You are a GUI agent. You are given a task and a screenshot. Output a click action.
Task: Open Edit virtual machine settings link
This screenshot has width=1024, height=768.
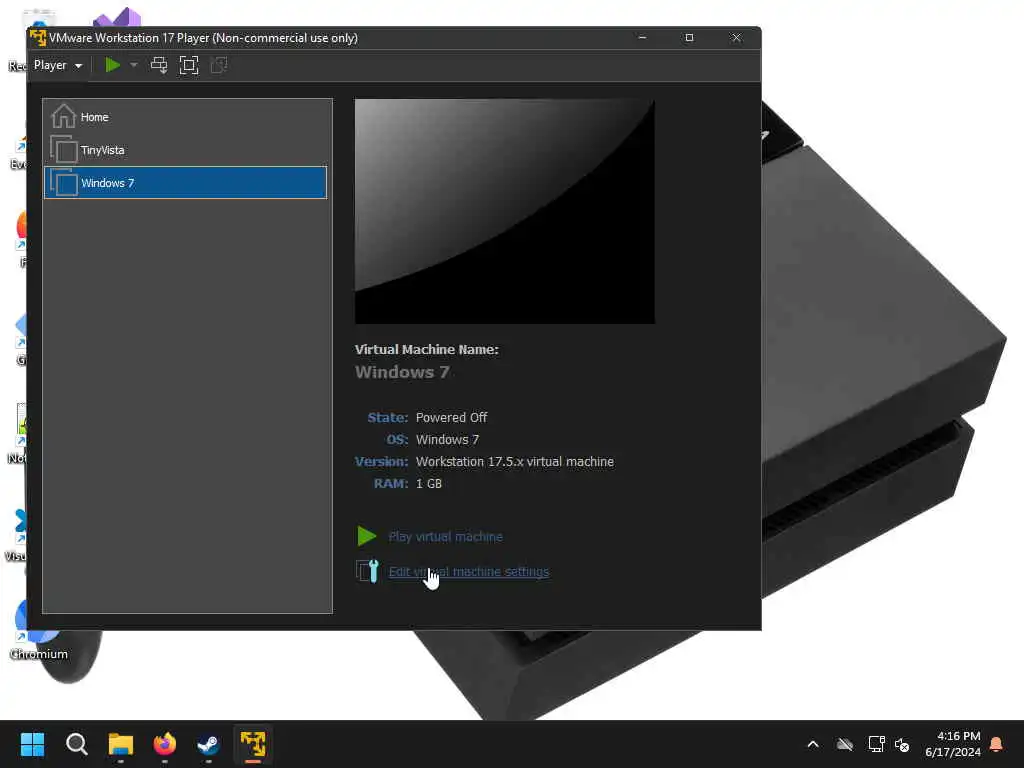[468, 571]
